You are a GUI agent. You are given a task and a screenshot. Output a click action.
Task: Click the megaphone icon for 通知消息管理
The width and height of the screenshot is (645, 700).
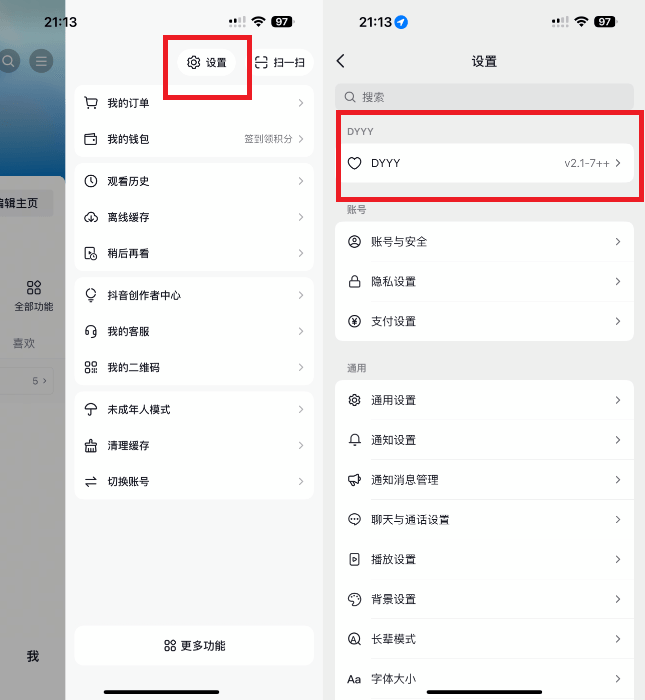point(354,480)
